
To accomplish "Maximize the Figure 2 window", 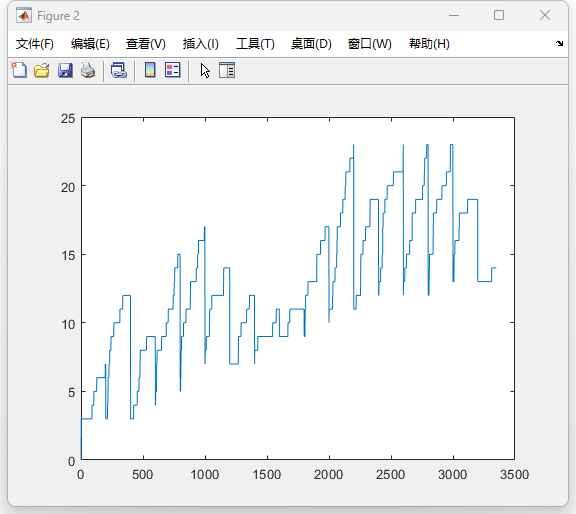I will 499,15.
